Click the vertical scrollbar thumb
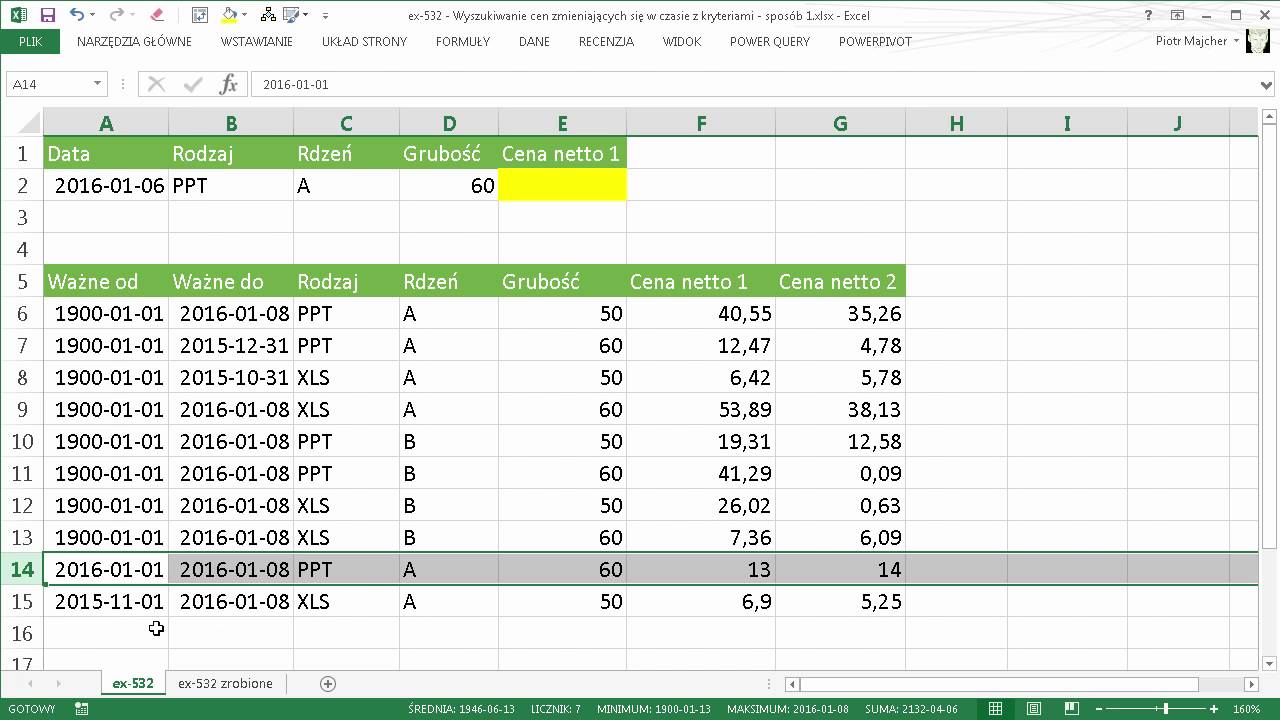1280x720 pixels. [1269, 336]
